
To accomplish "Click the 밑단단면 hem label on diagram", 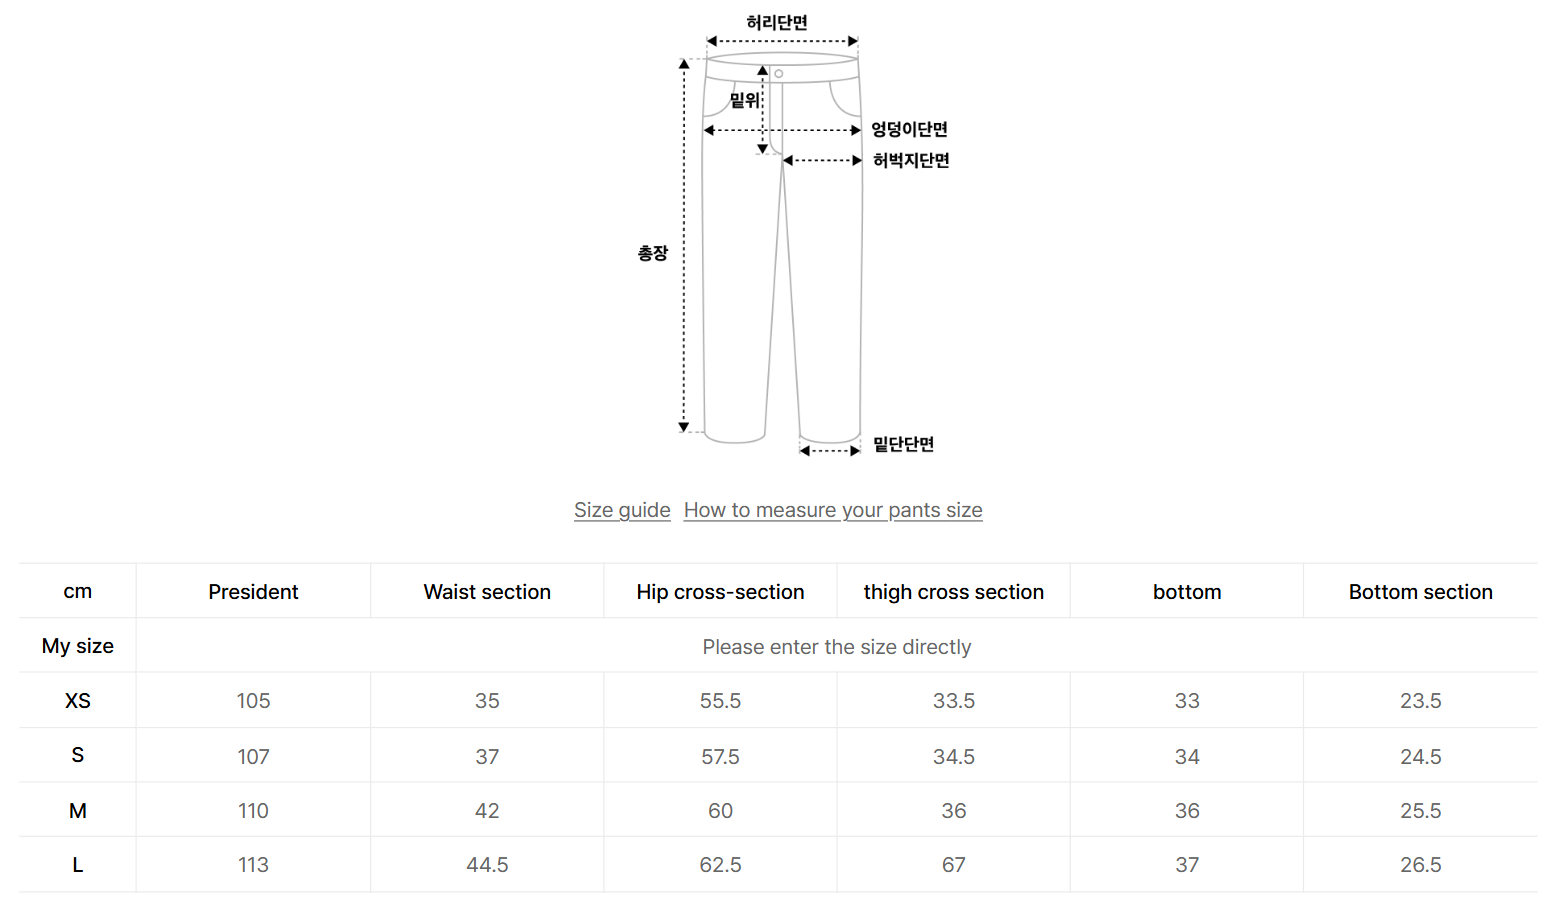I will 903,444.
